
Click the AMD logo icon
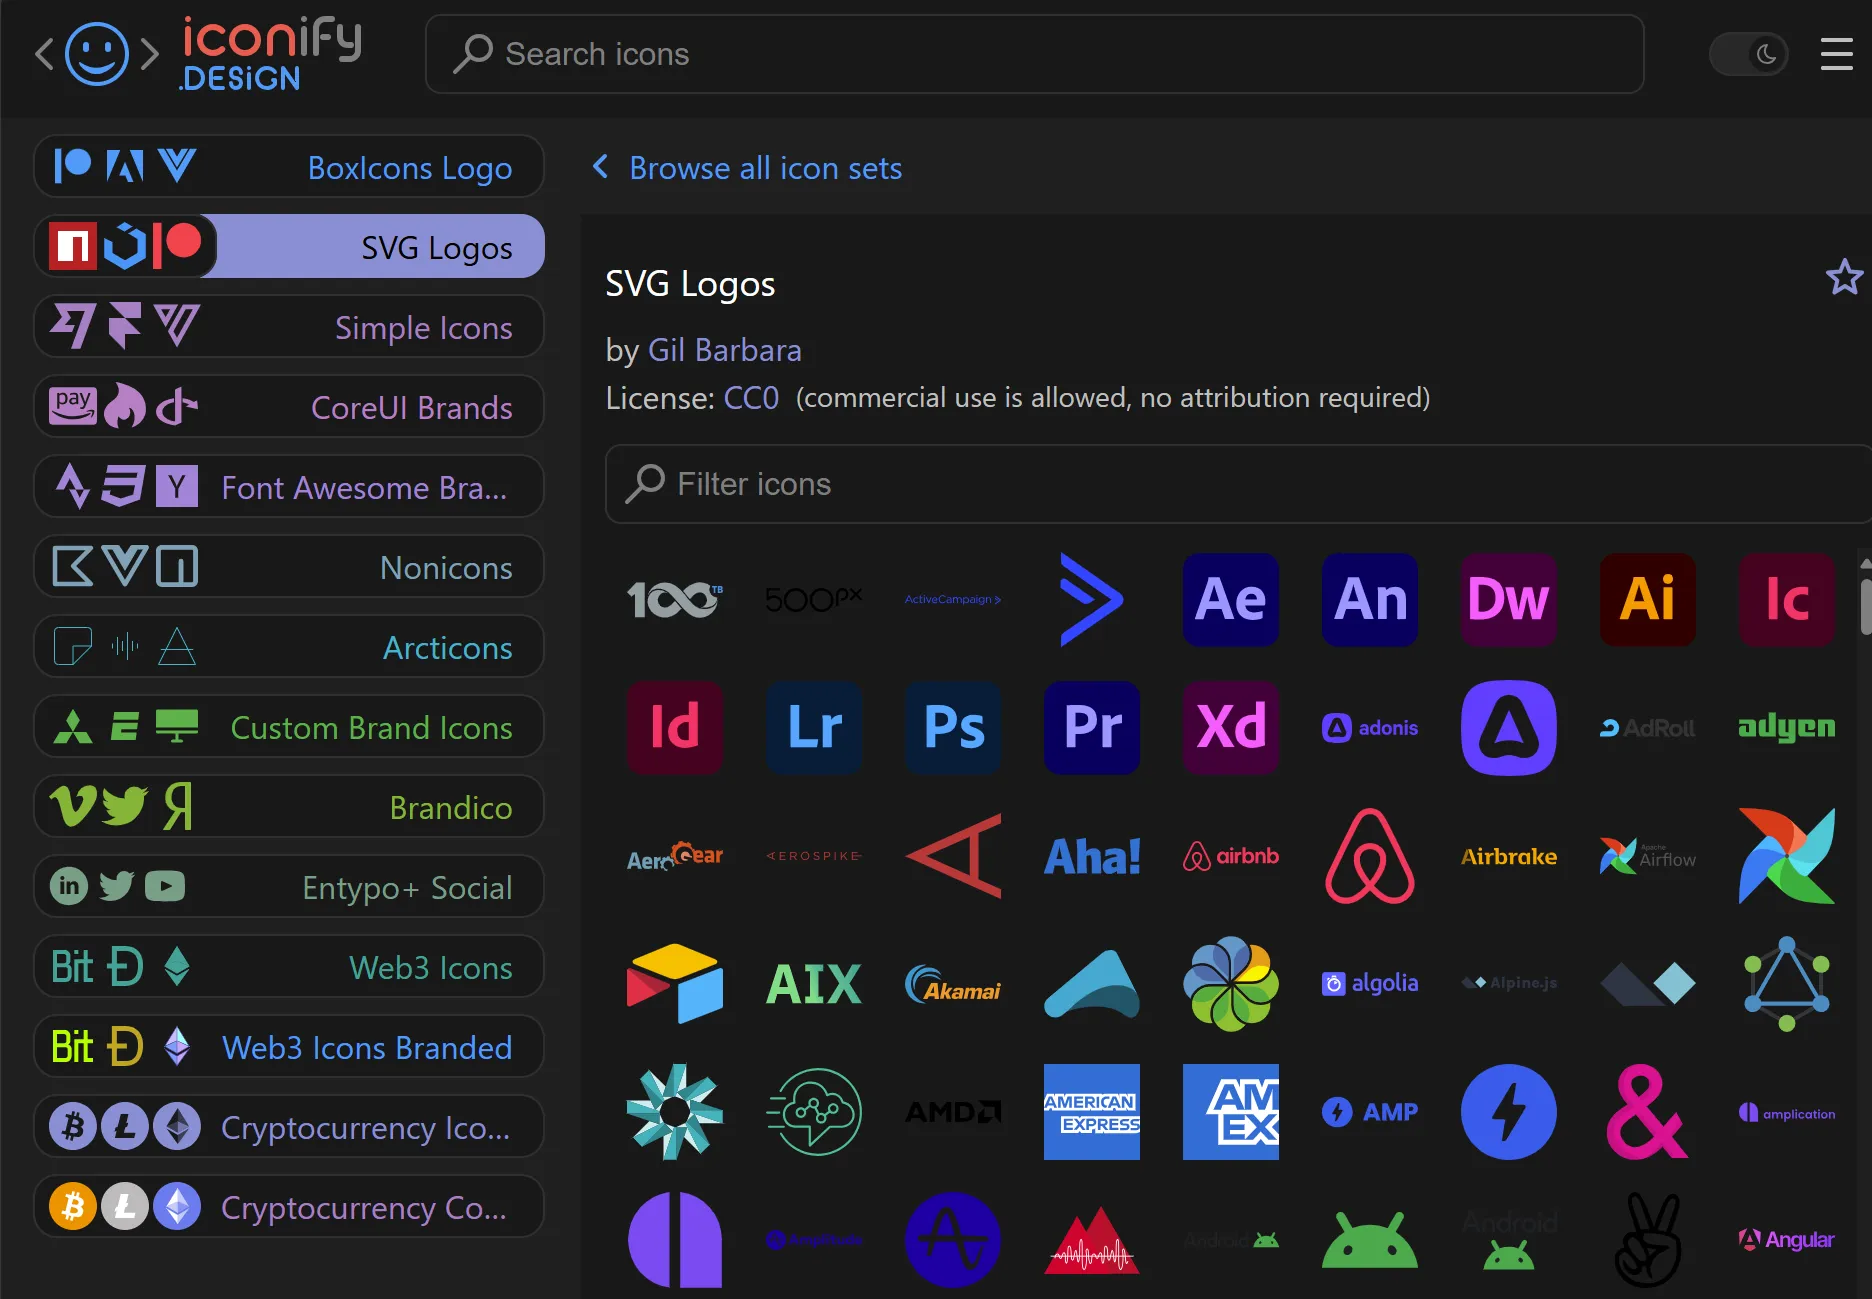[x=952, y=1112]
